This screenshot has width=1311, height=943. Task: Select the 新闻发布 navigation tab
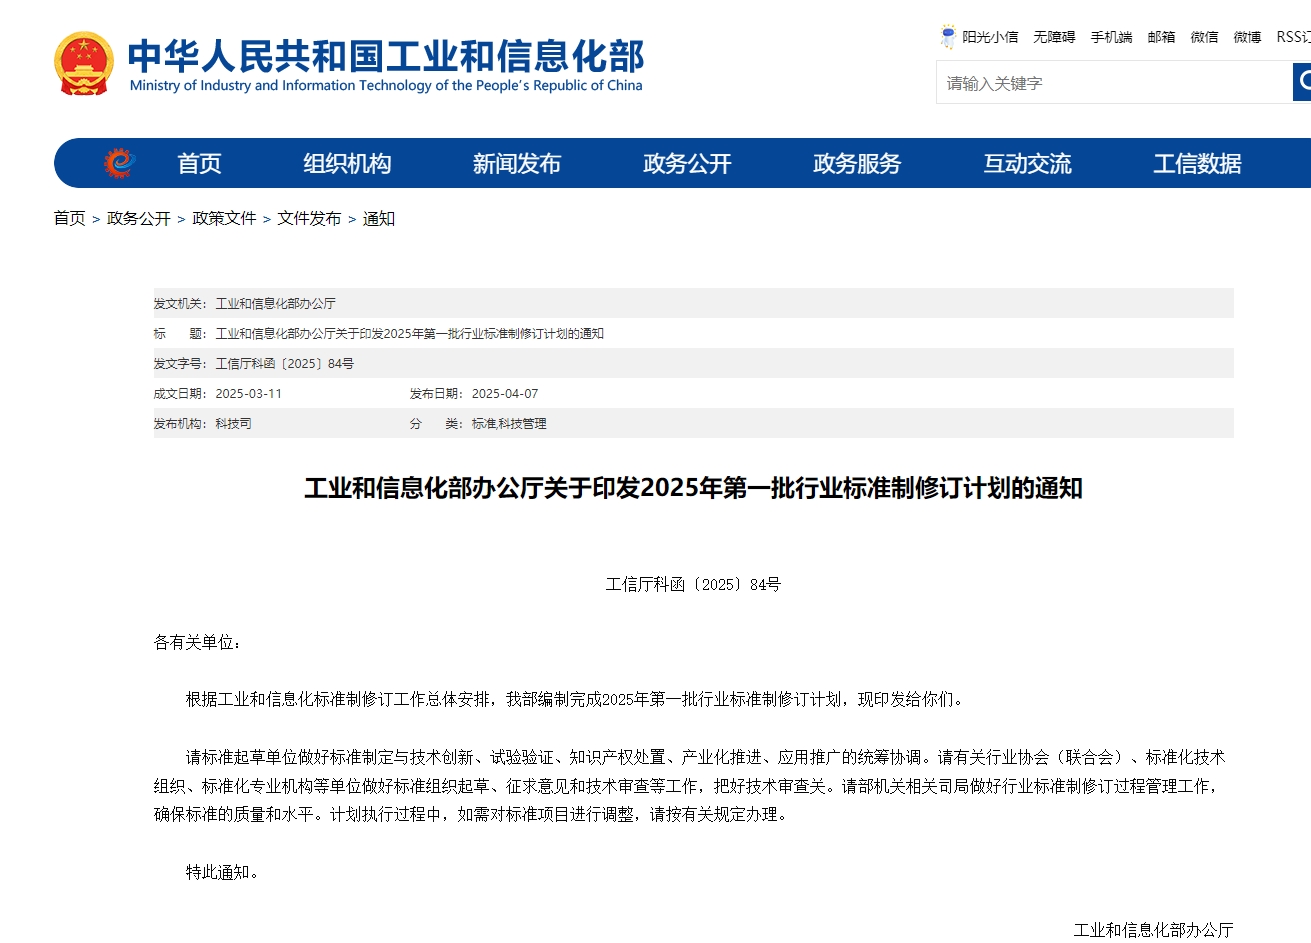coord(517,164)
